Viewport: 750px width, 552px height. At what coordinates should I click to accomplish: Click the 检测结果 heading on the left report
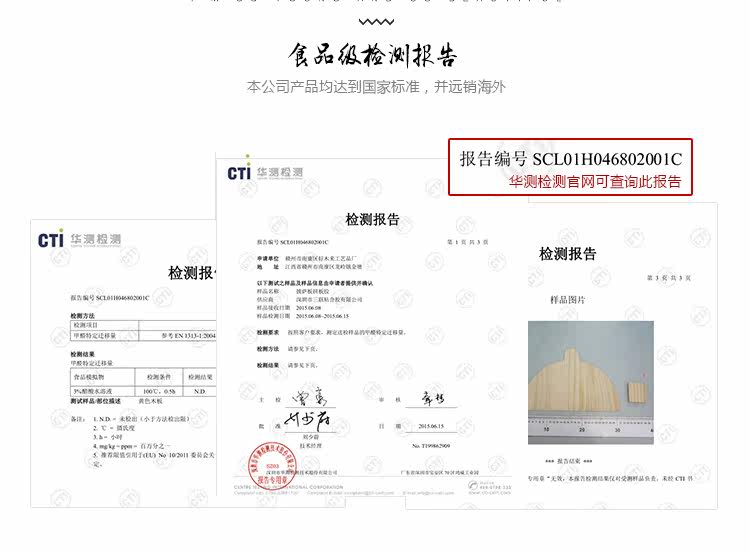pyautogui.click(x=82, y=354)
